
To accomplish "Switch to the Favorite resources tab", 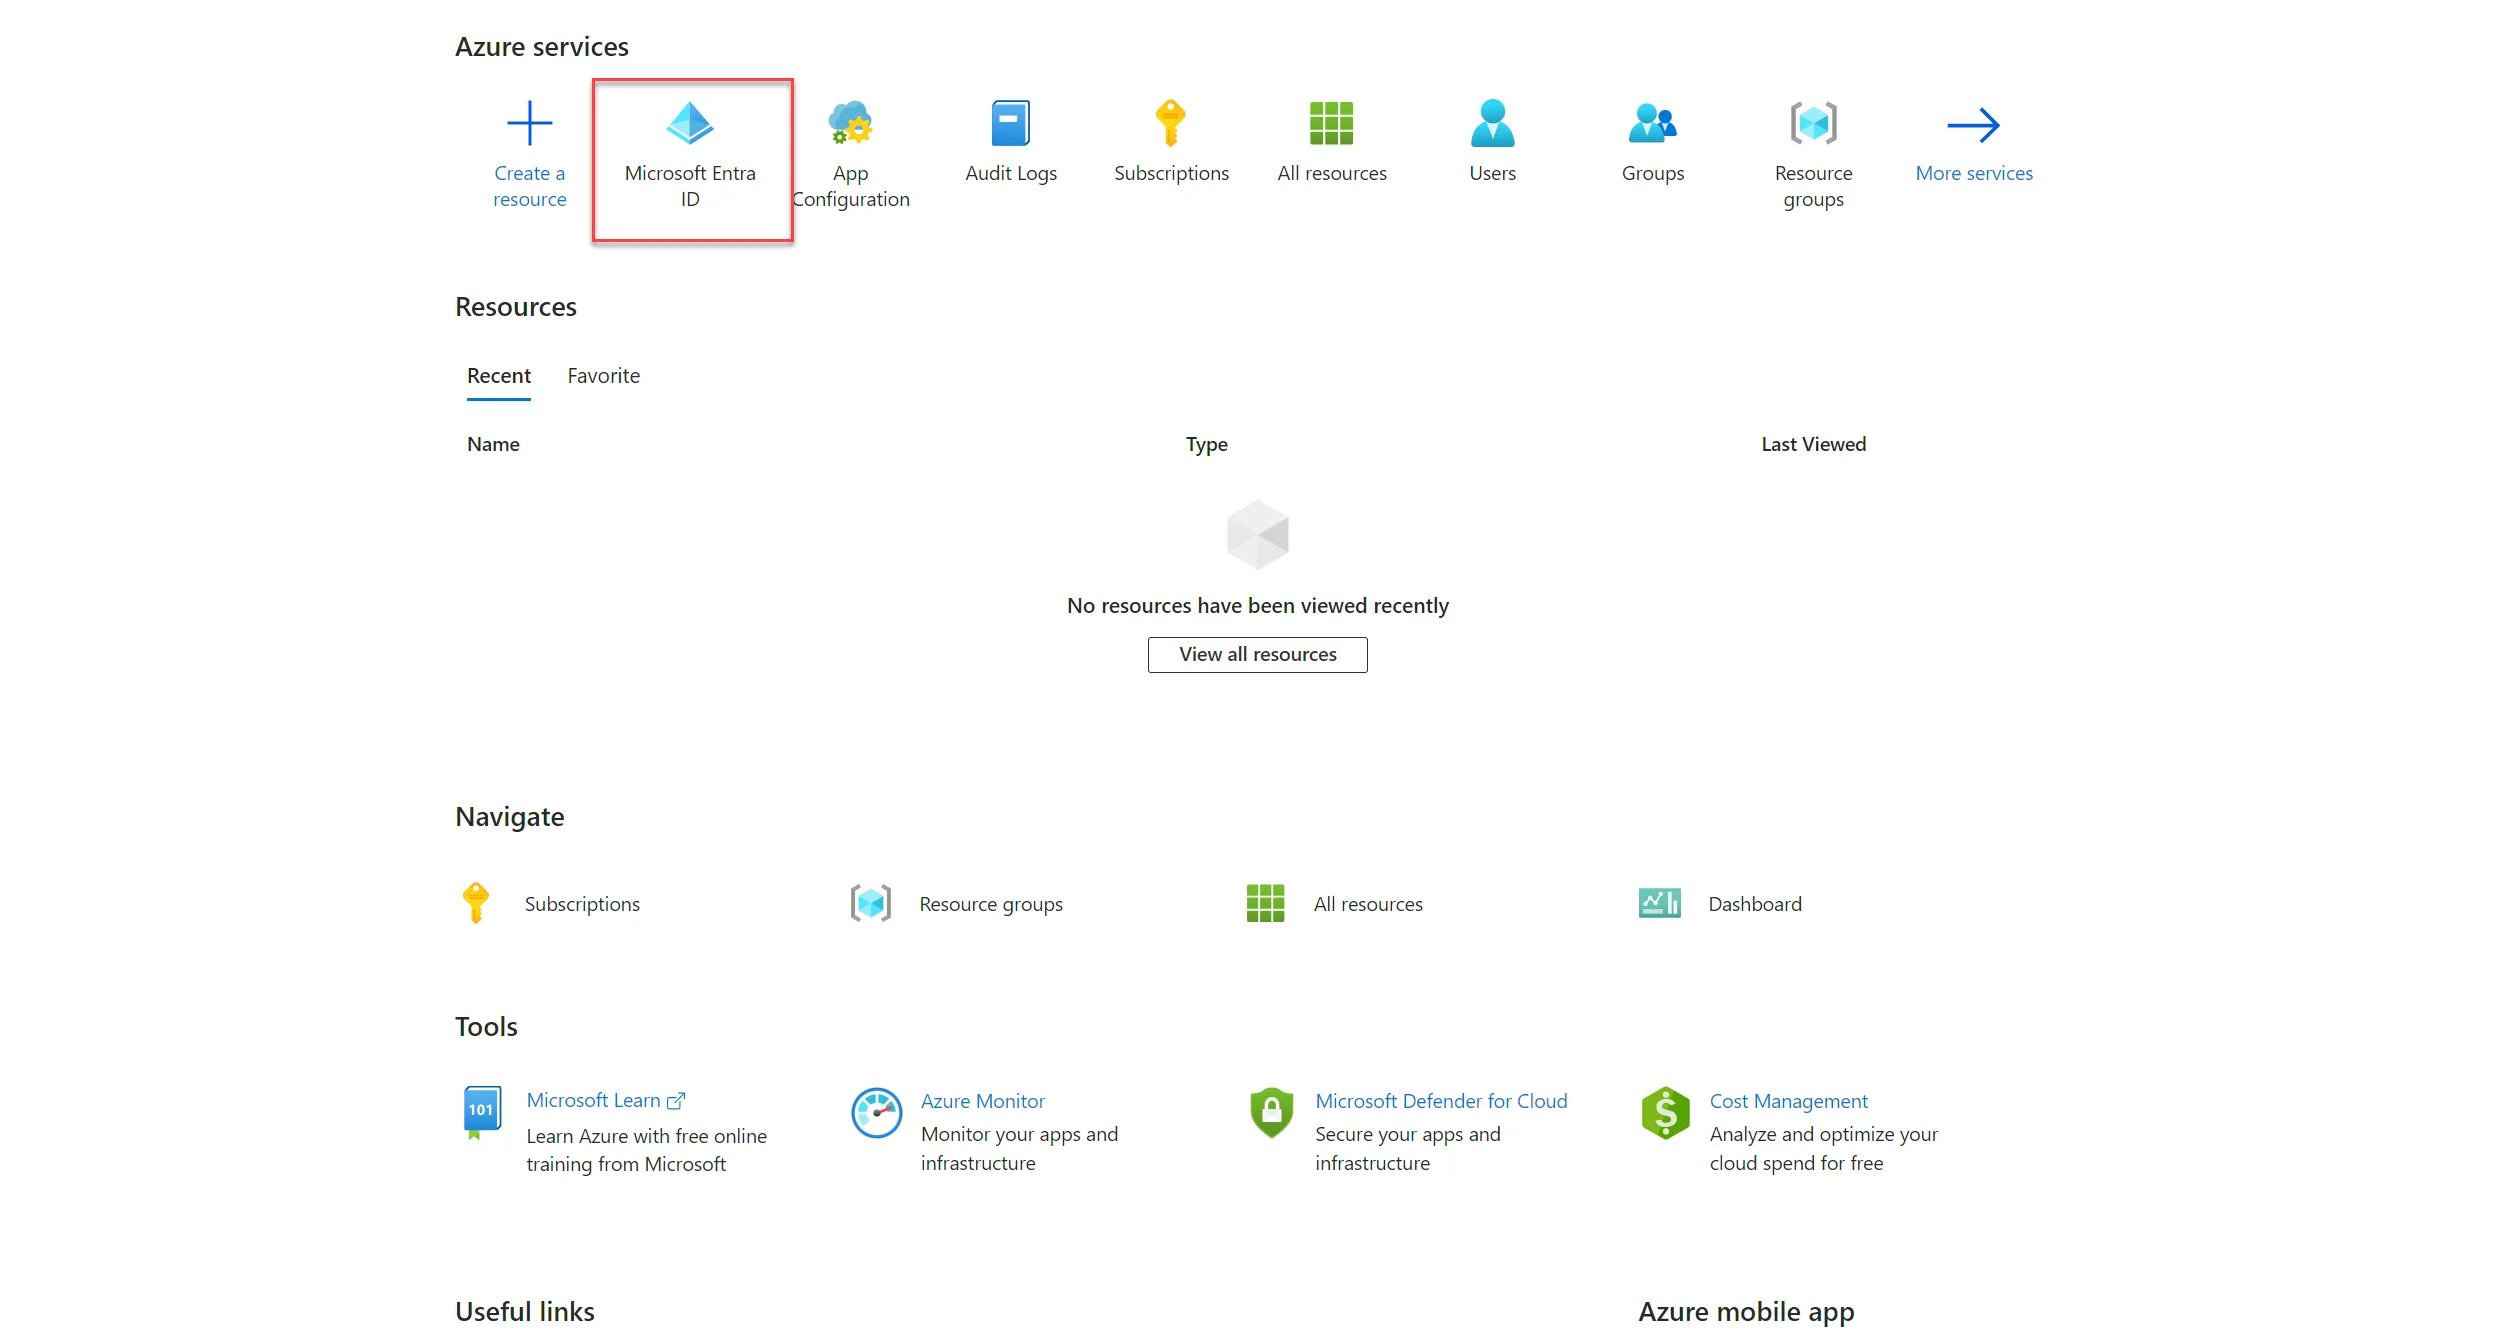I will 603,376.
